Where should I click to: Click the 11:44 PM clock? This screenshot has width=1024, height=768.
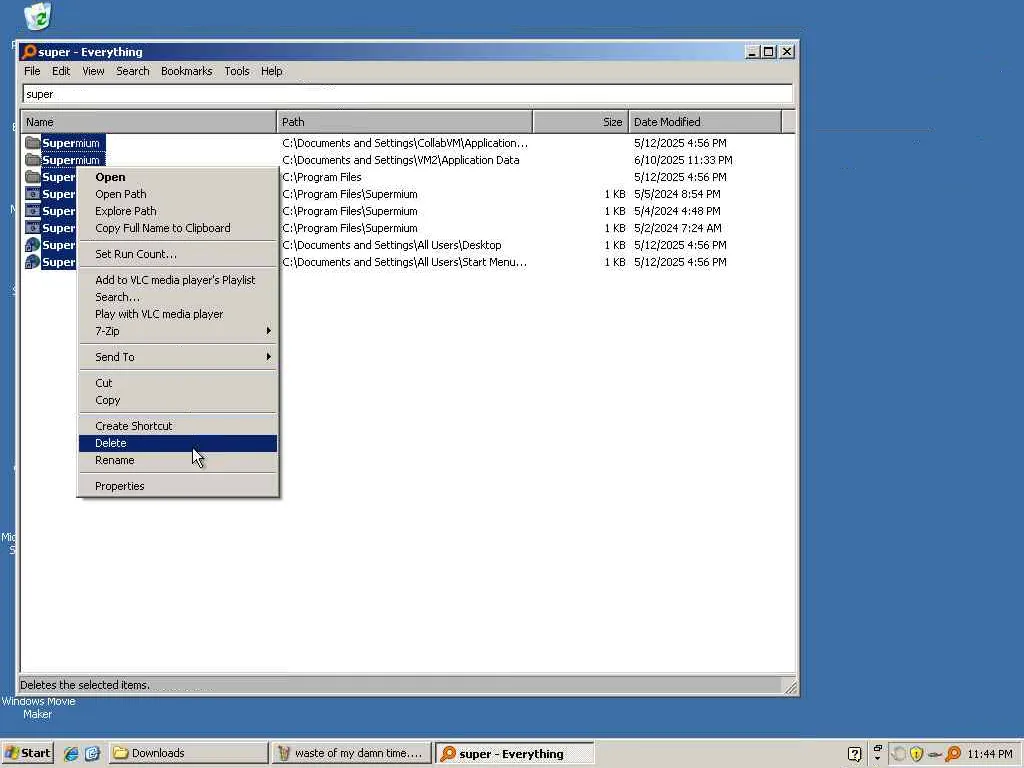point(989,754)
